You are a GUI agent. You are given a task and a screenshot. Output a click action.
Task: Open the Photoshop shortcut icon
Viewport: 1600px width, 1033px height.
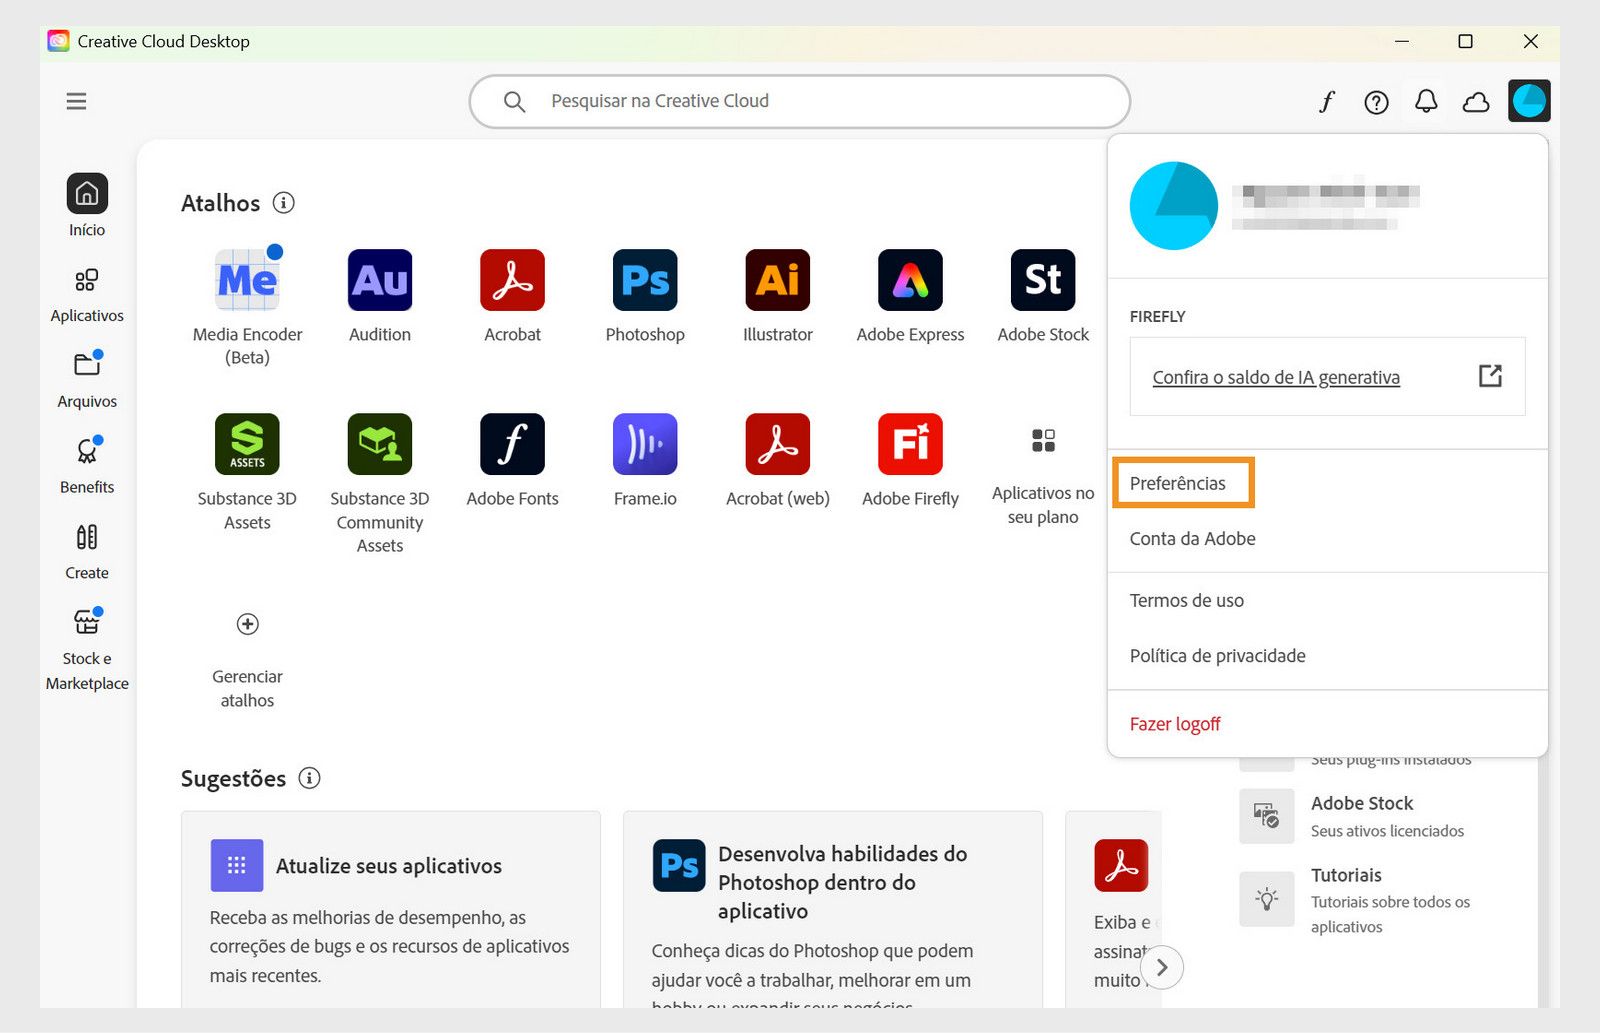[644, 281]
